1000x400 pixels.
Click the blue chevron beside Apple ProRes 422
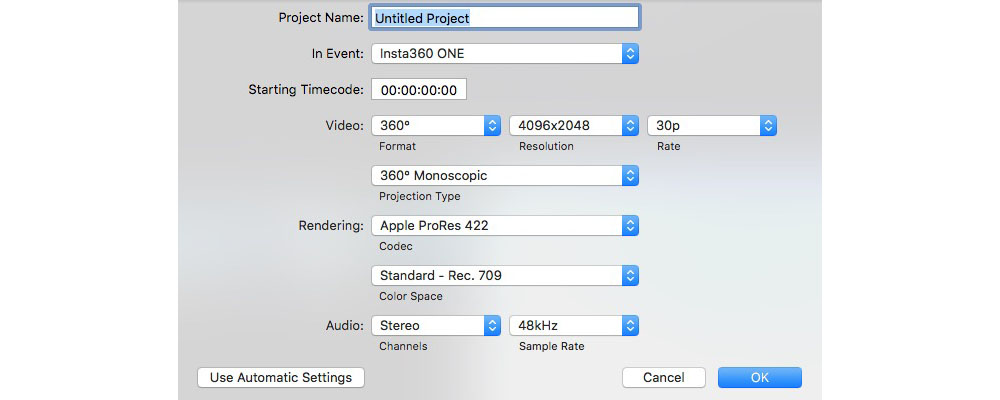tap(630, 226)
